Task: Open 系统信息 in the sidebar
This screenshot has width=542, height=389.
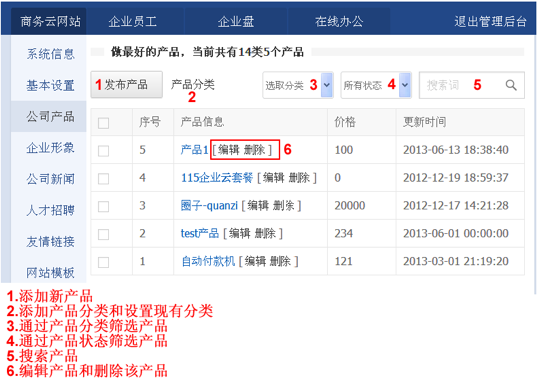Action: point(50,54)
